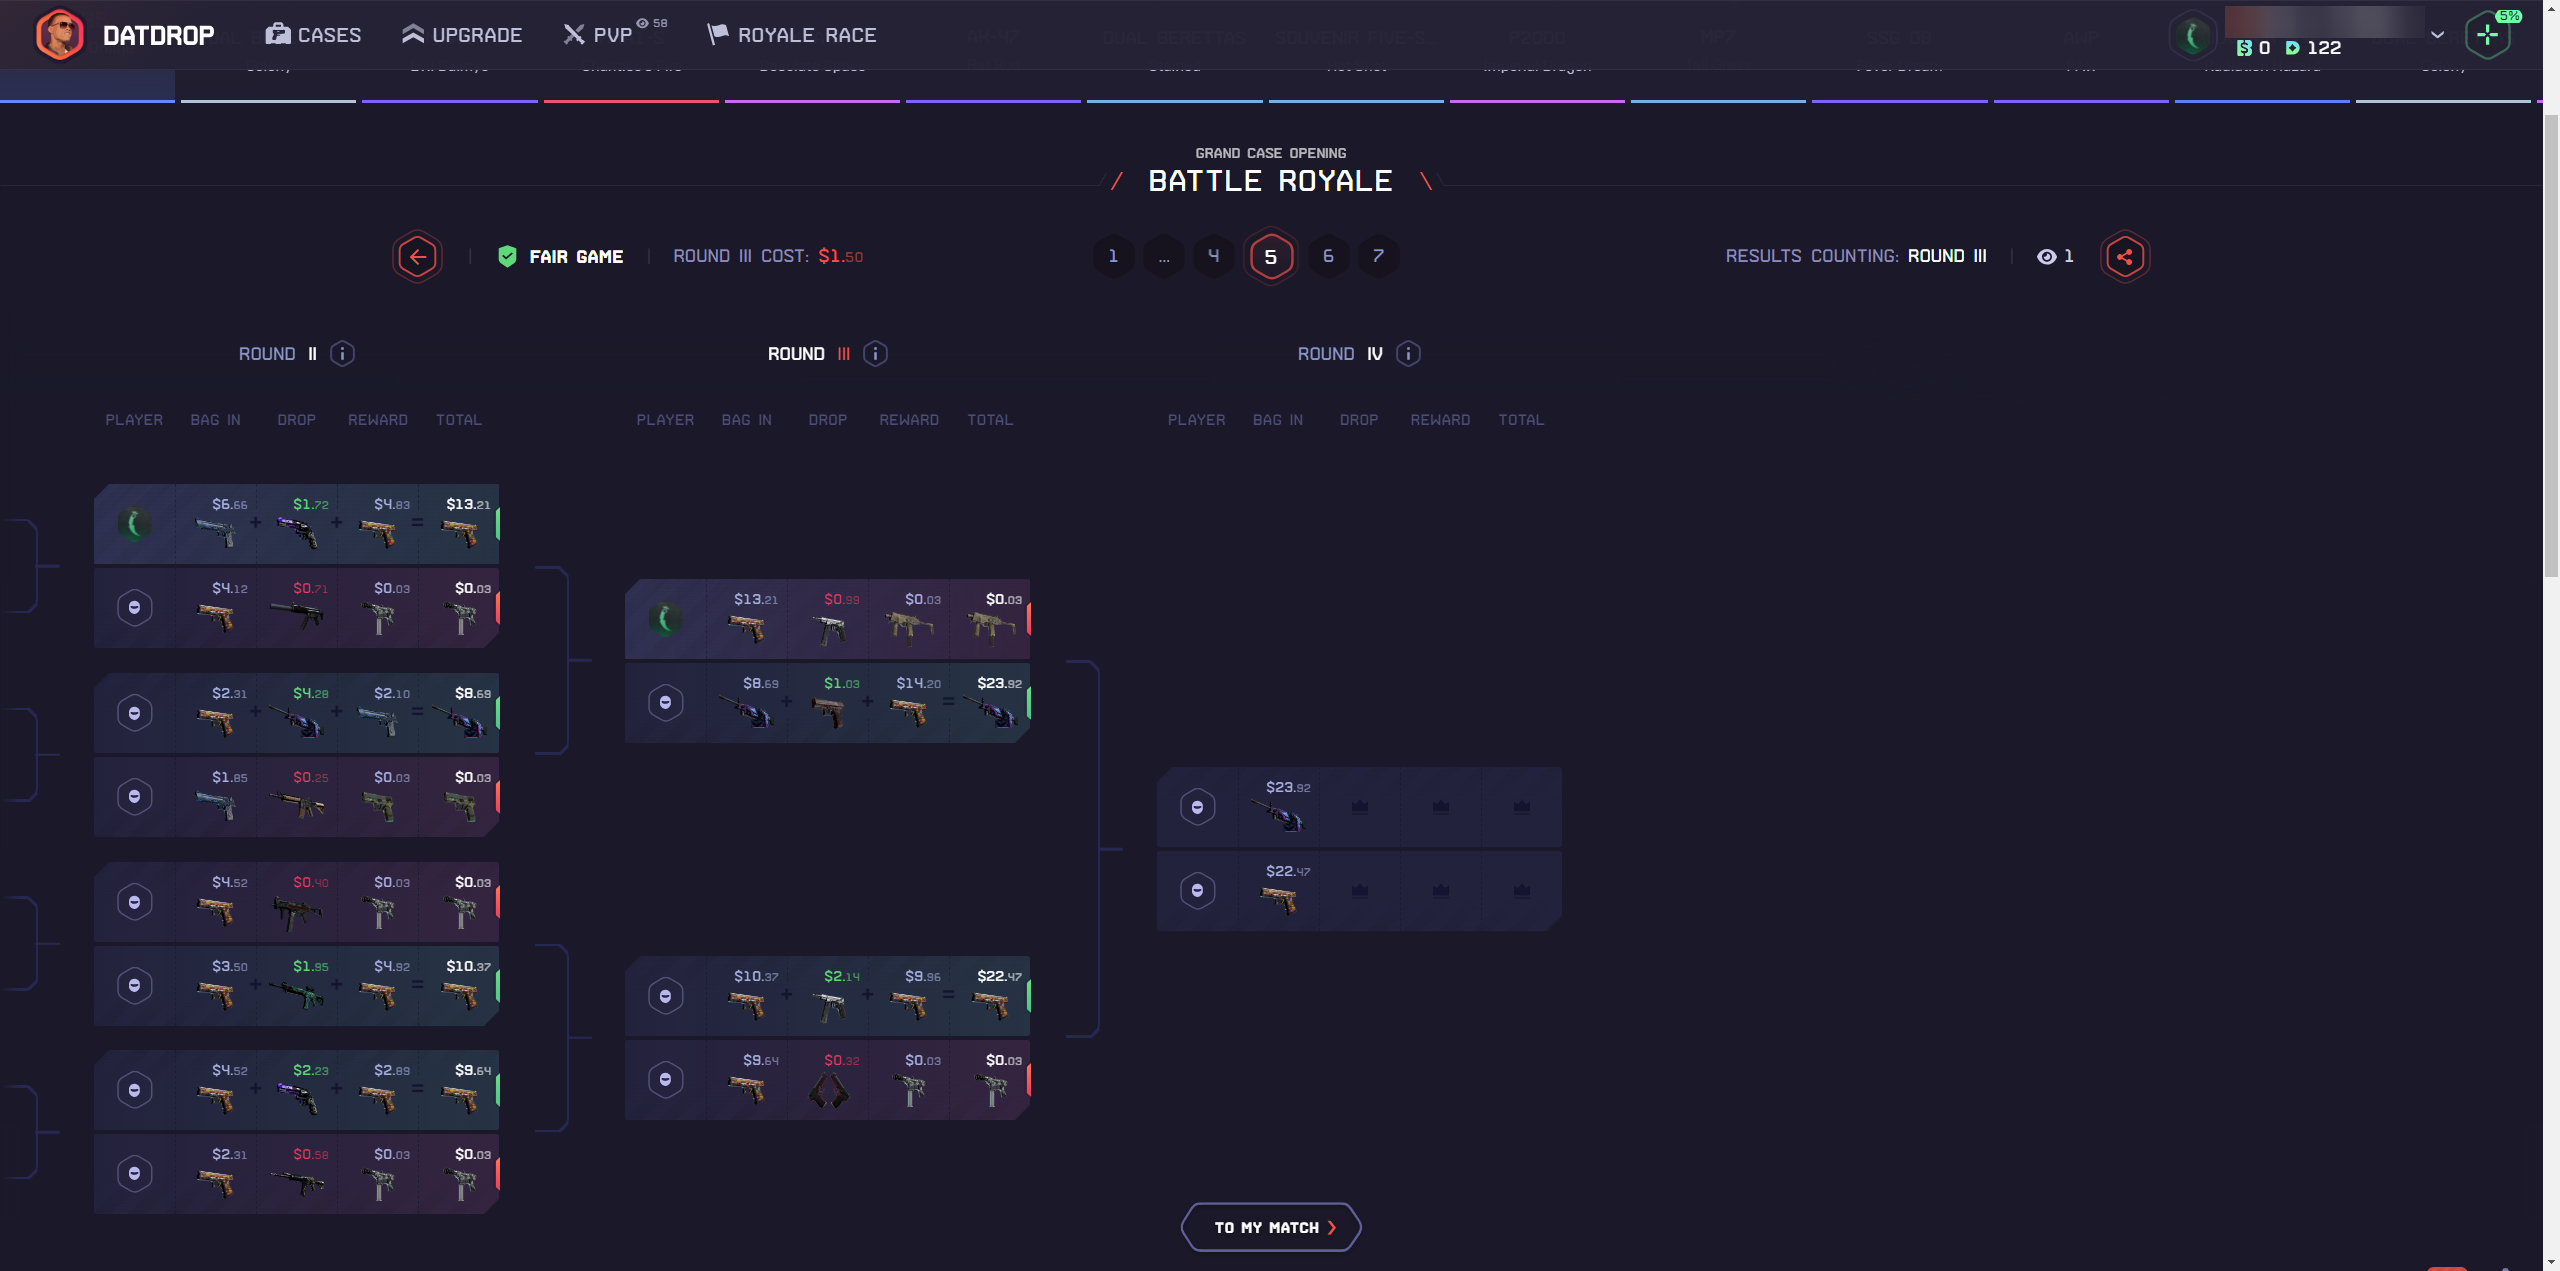Select bracket page 5
This screenshot has height=1271, width=2560.
point(1271,257)
